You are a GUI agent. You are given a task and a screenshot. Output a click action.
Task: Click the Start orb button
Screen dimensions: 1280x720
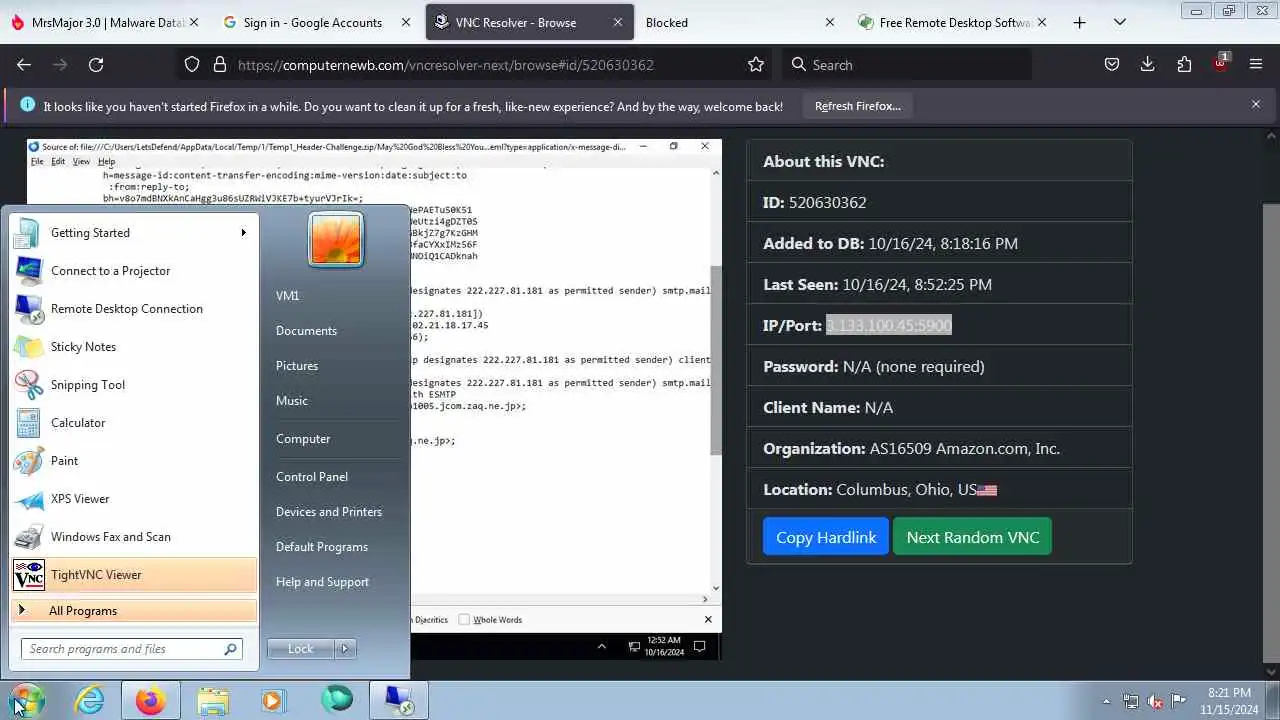pyautogui.click(x=27, y=700)
